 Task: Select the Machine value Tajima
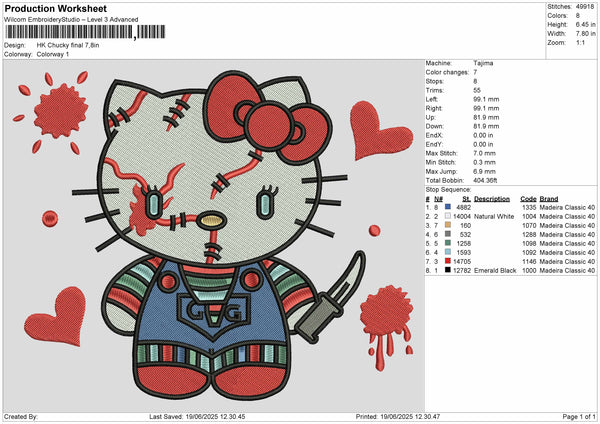(483, 63)
